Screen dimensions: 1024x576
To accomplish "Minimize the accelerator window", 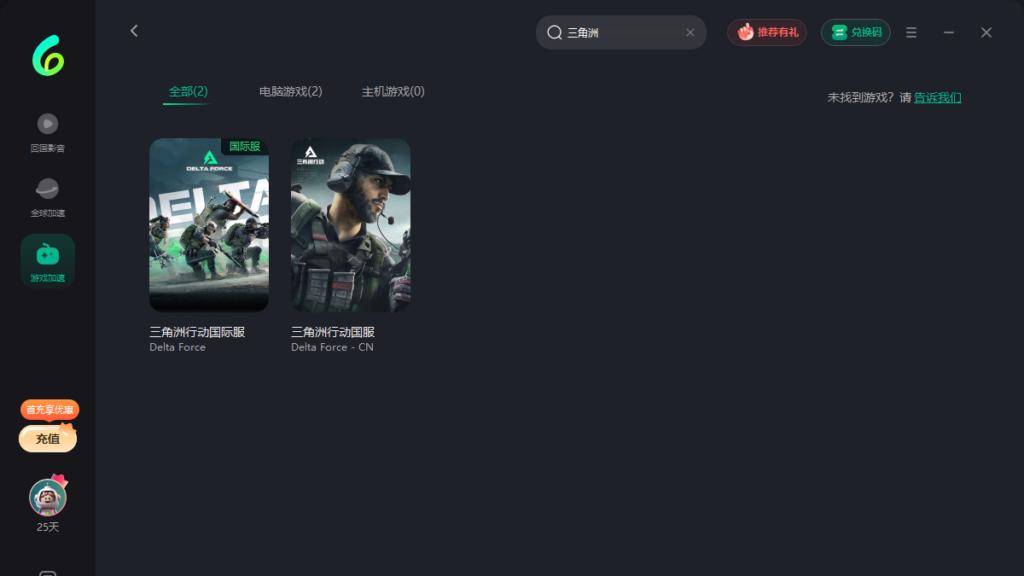I will click(x=949, y=33).
